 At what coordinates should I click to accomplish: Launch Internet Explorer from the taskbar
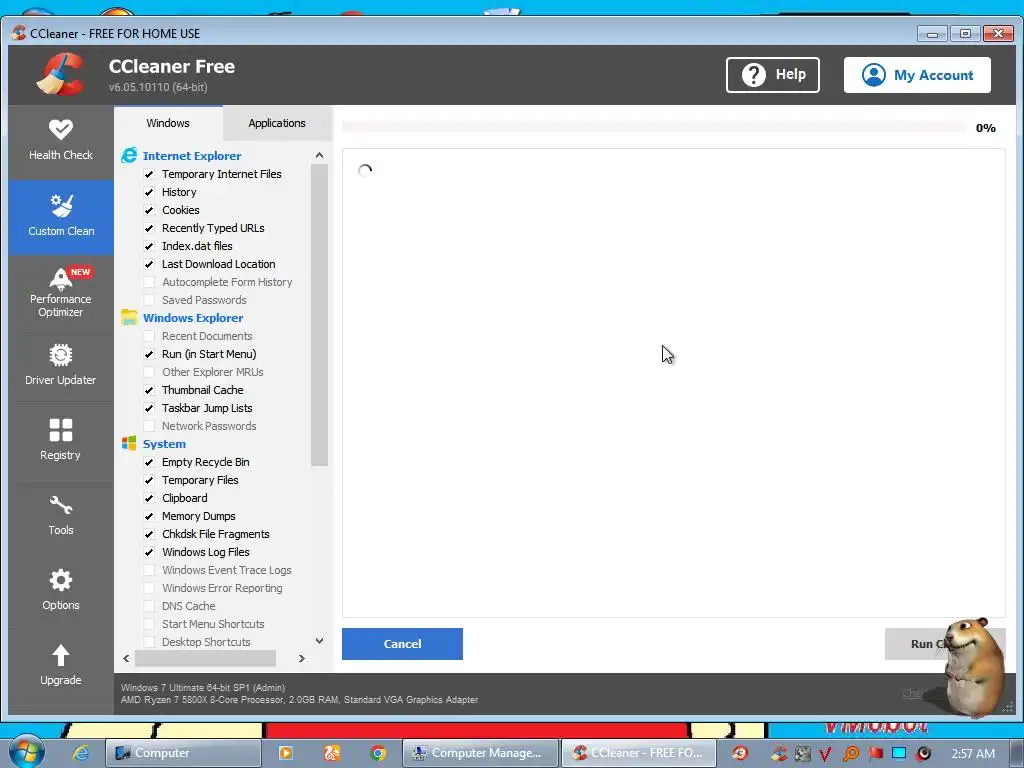(x=81, y=753)
